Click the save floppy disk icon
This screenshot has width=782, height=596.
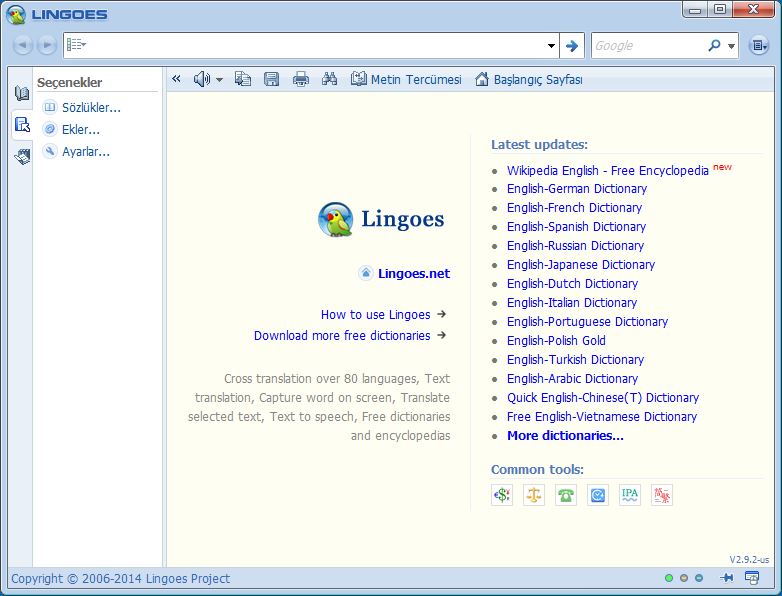[x=271, y=79]
